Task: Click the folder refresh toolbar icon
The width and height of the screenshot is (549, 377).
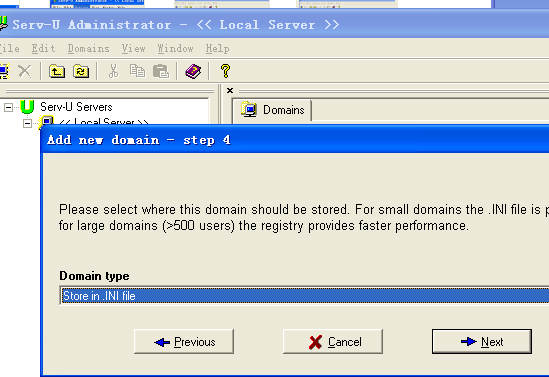Action: [81, 71]
